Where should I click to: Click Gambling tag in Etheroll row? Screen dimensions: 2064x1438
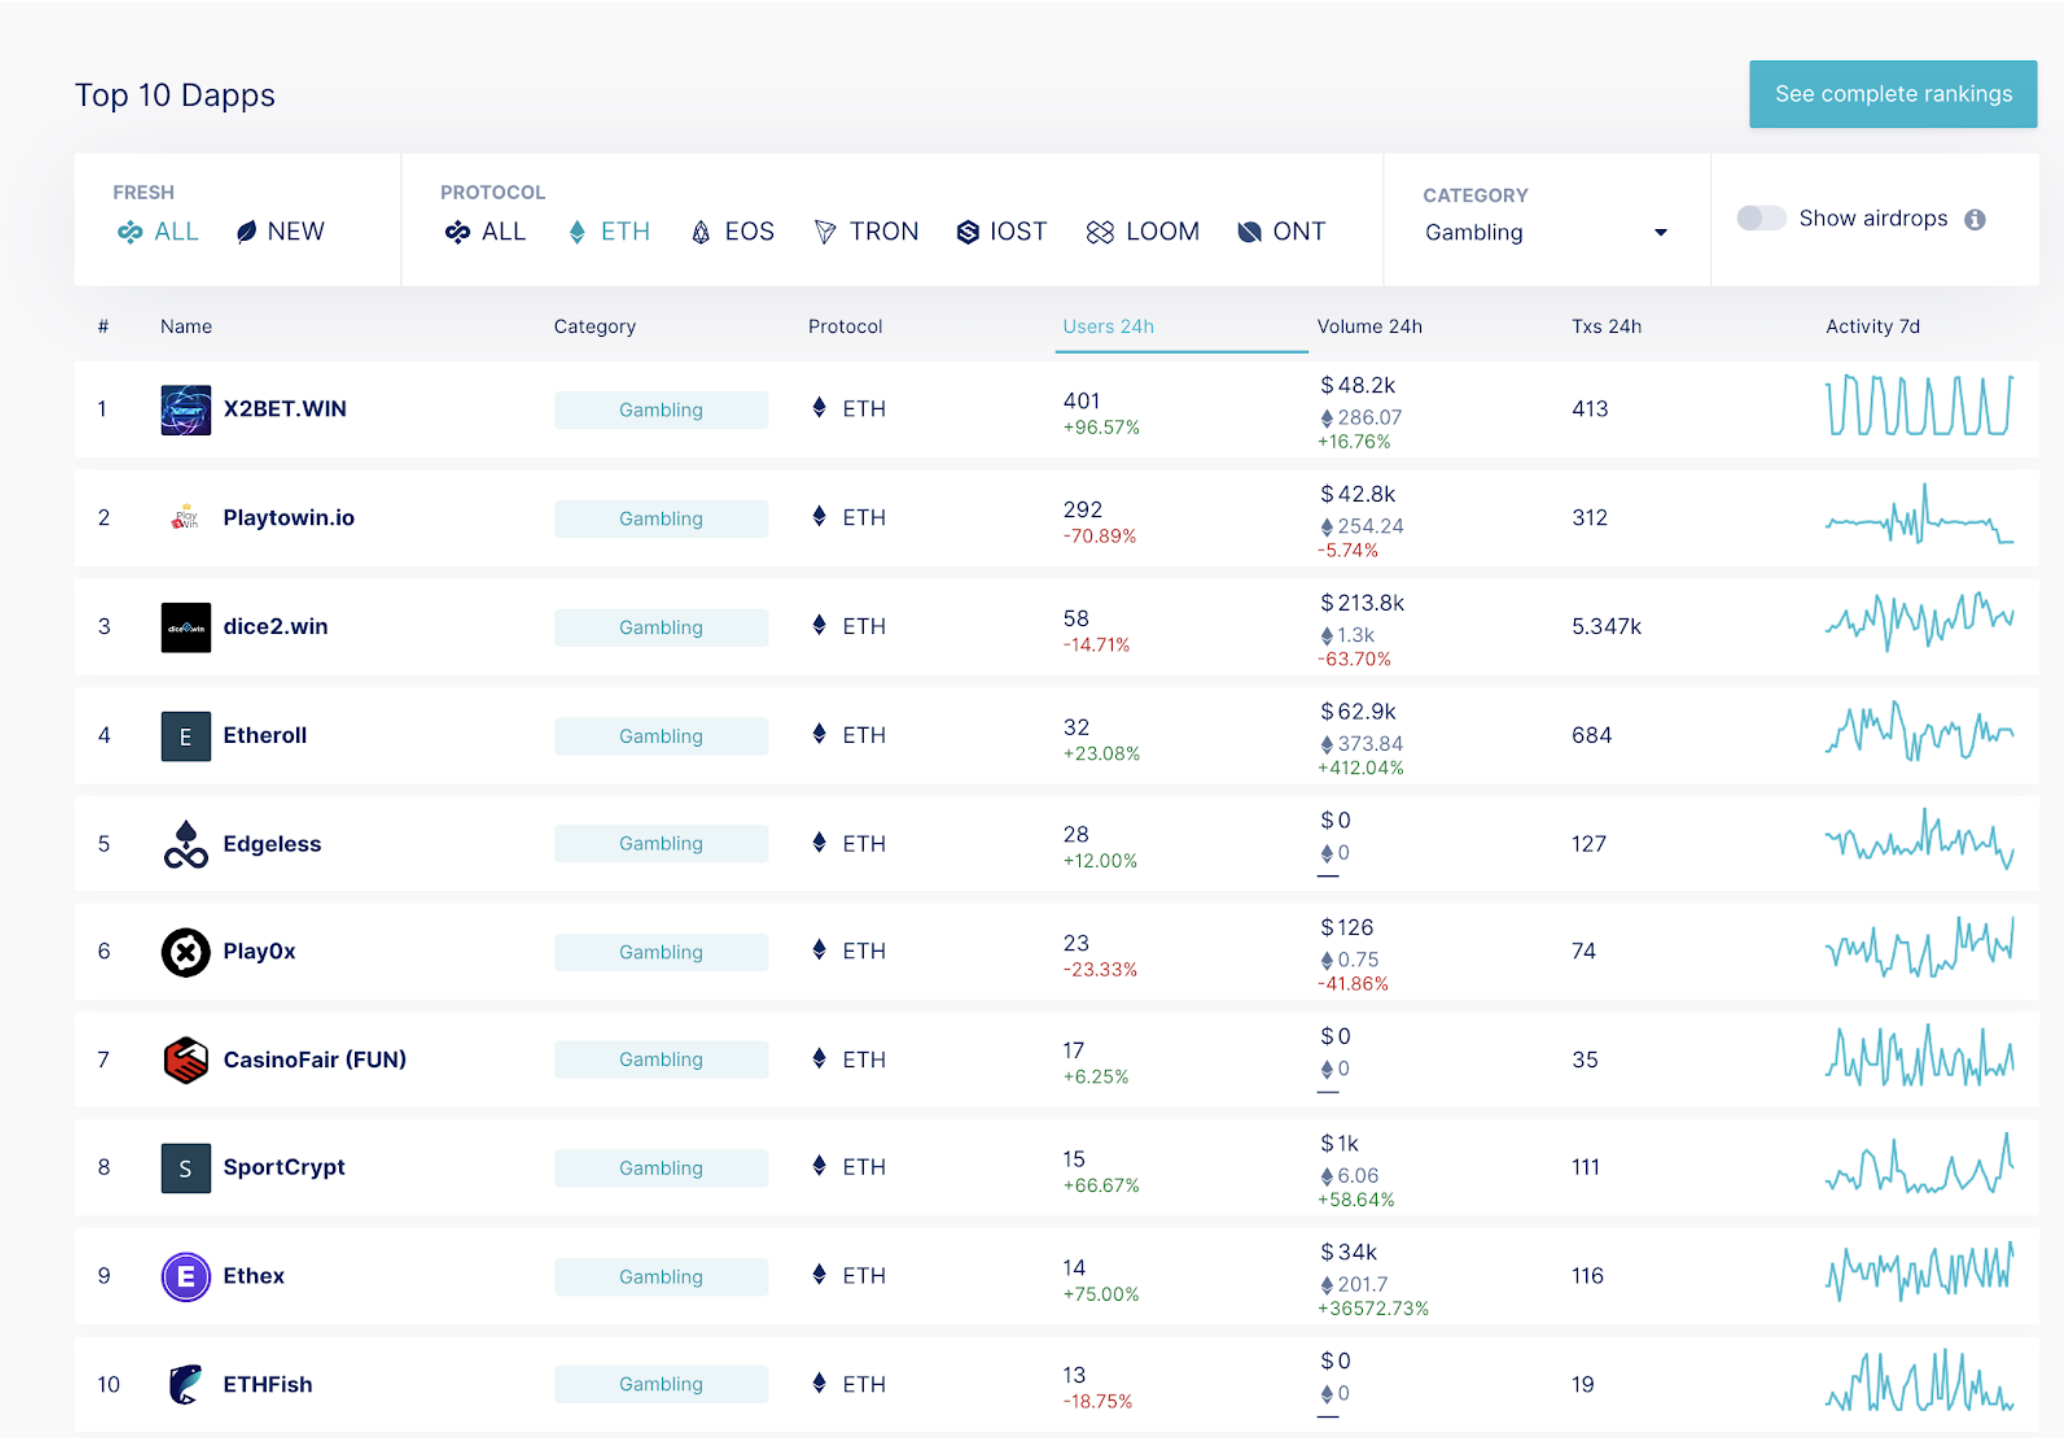point(661,736)
